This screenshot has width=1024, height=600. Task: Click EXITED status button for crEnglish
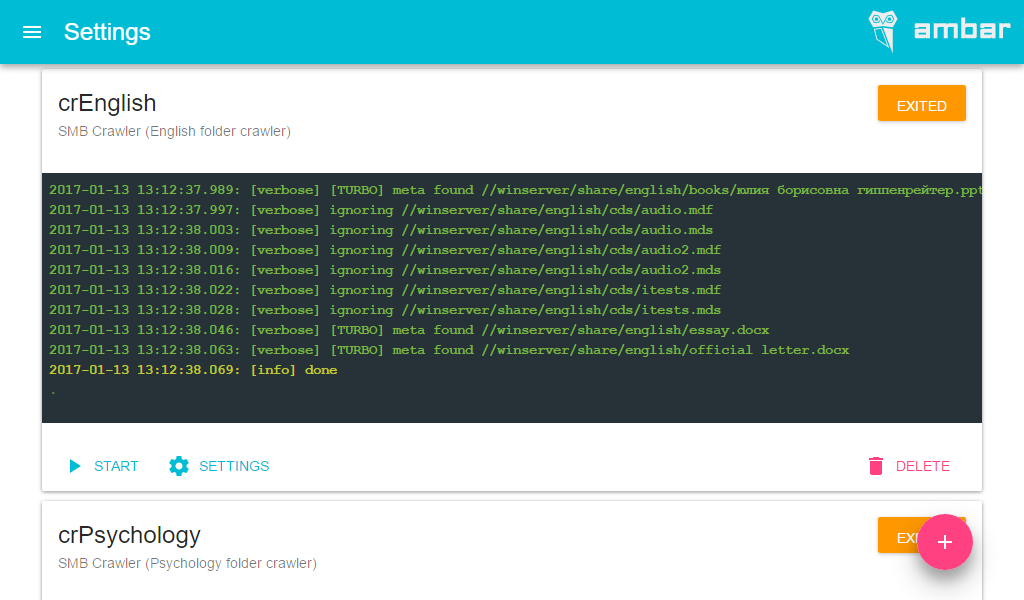[921, 103]
